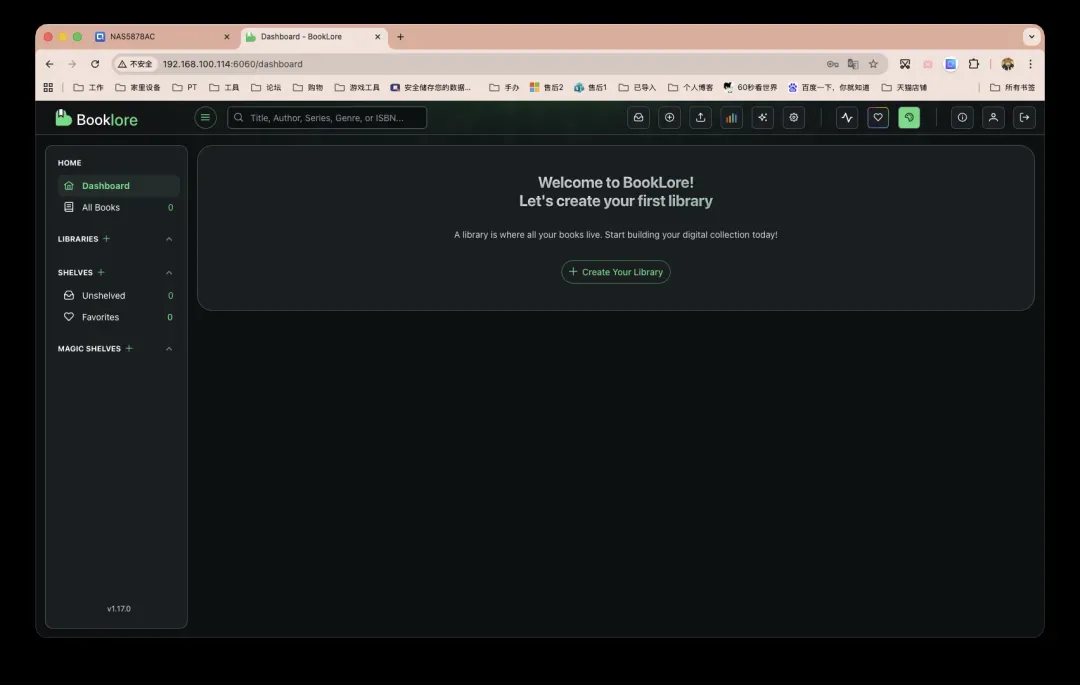Click the logout icon
Screen dimensions: 1080x685
(1024, 118)
